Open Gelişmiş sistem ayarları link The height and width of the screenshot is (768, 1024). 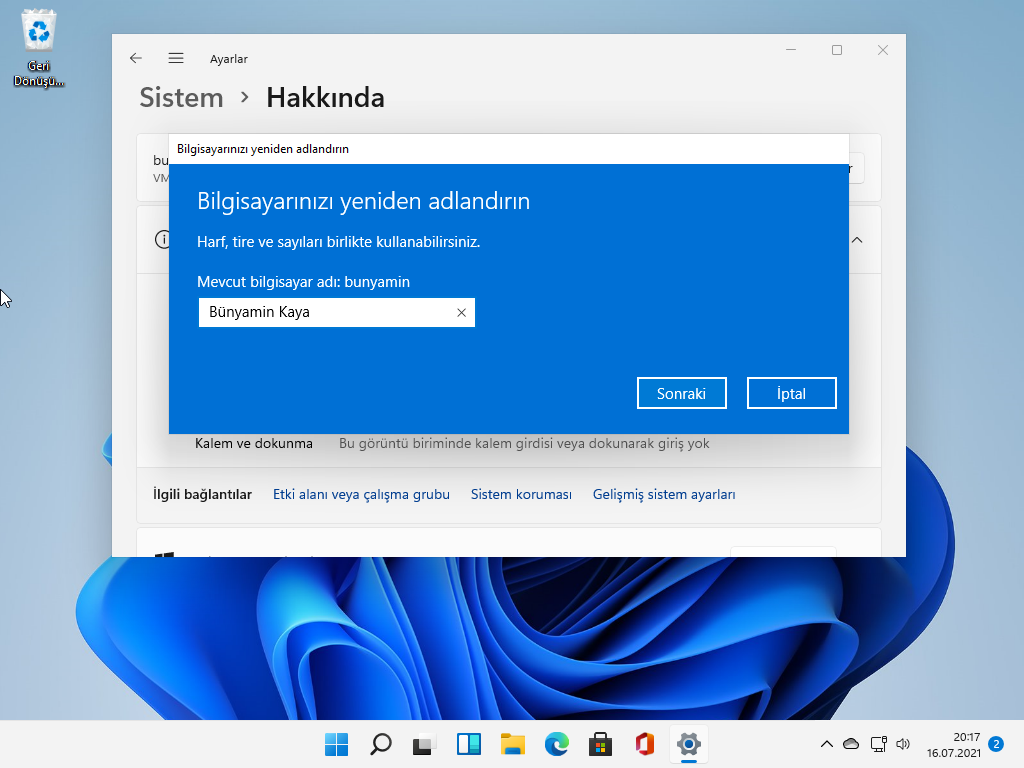664,494
